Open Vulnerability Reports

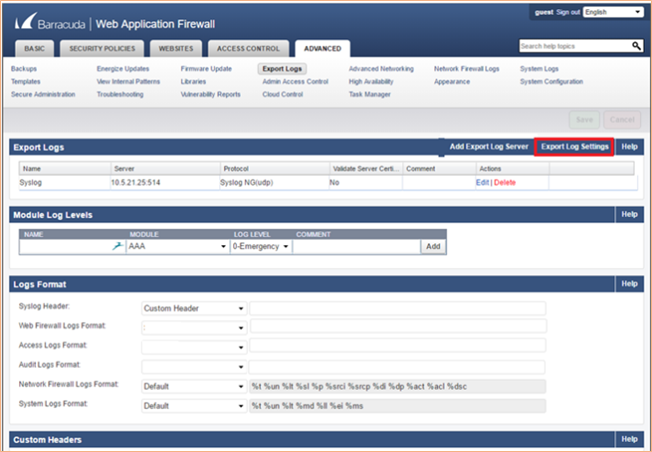(210, 94)
